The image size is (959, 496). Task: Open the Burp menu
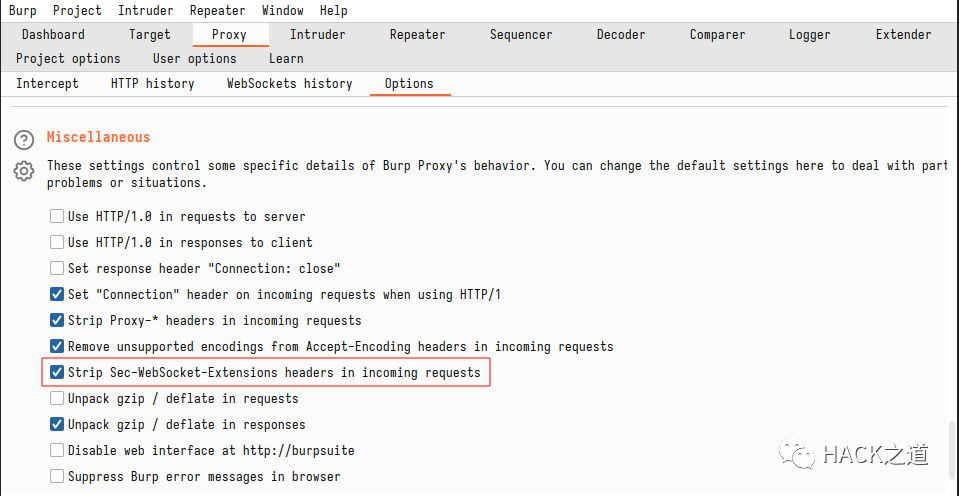click(x=23, y=10)
